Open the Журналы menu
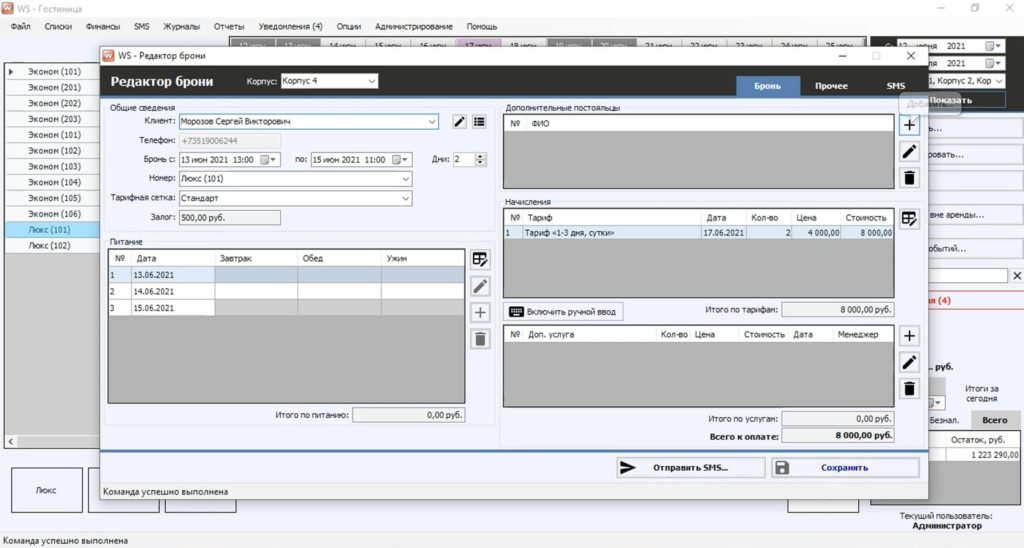 tap(182, 27)
